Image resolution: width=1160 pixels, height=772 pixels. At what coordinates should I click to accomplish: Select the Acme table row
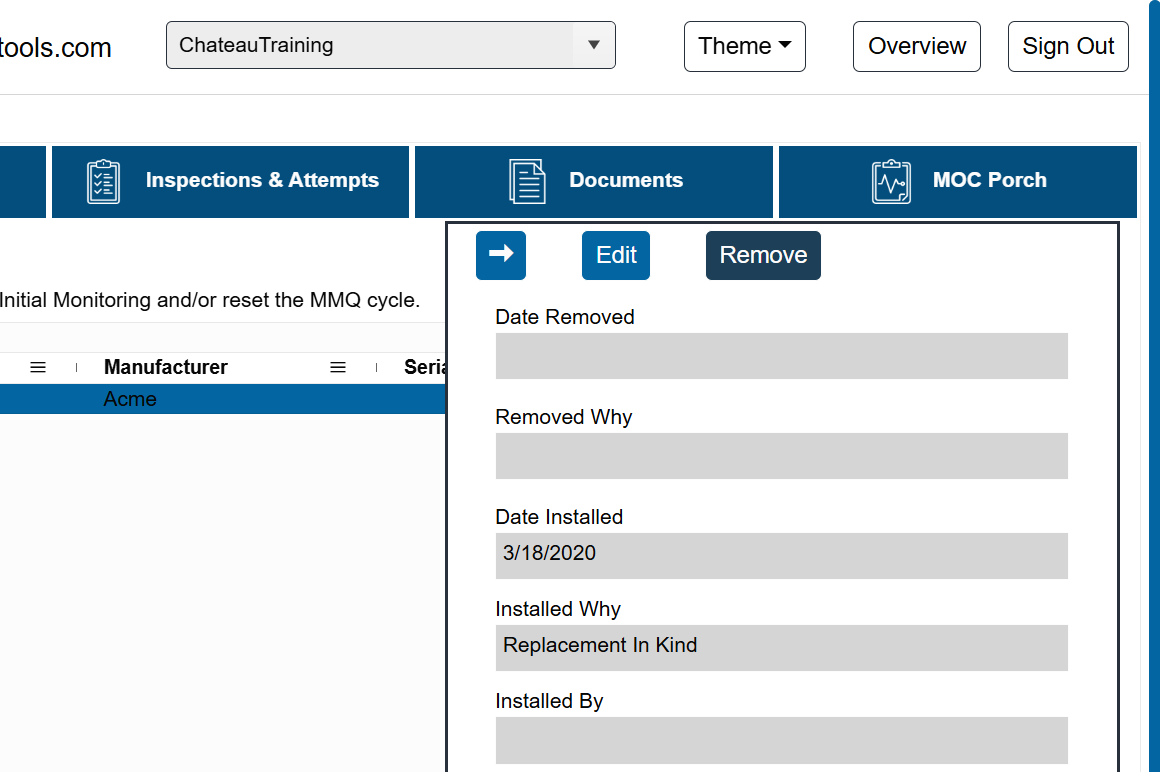tap(222, 399)
